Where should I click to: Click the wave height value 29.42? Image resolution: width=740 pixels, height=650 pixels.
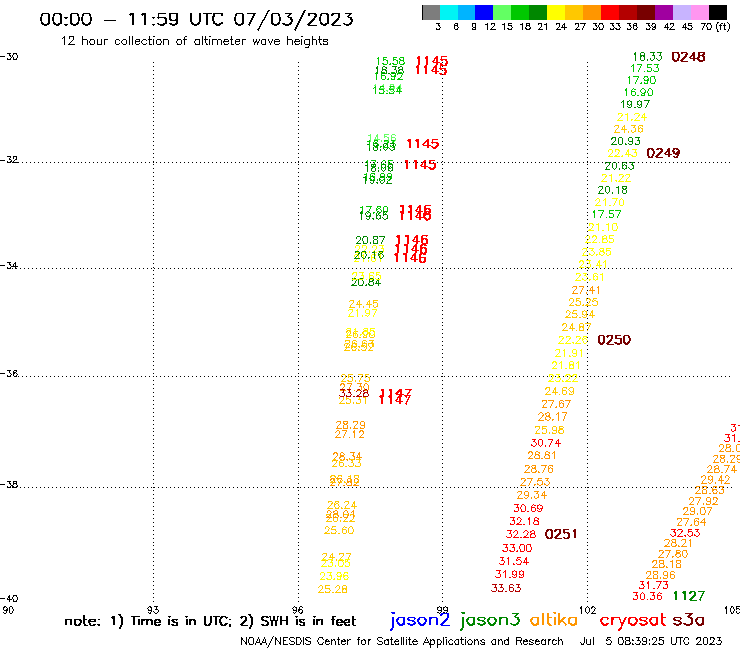pyautogui.click(x=715, y=480)
